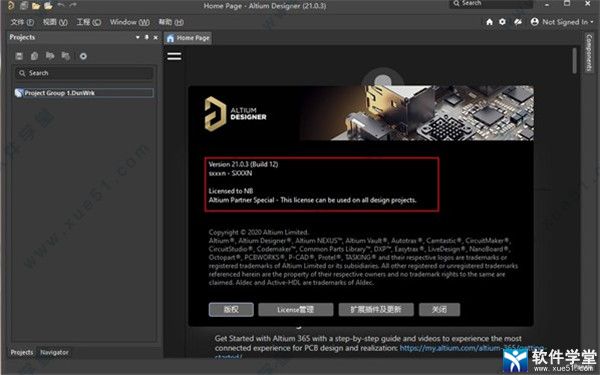This screenshot has width=600, height=375.
Task: Open the 视图 (V) menu
Action: tap(55, 22)
